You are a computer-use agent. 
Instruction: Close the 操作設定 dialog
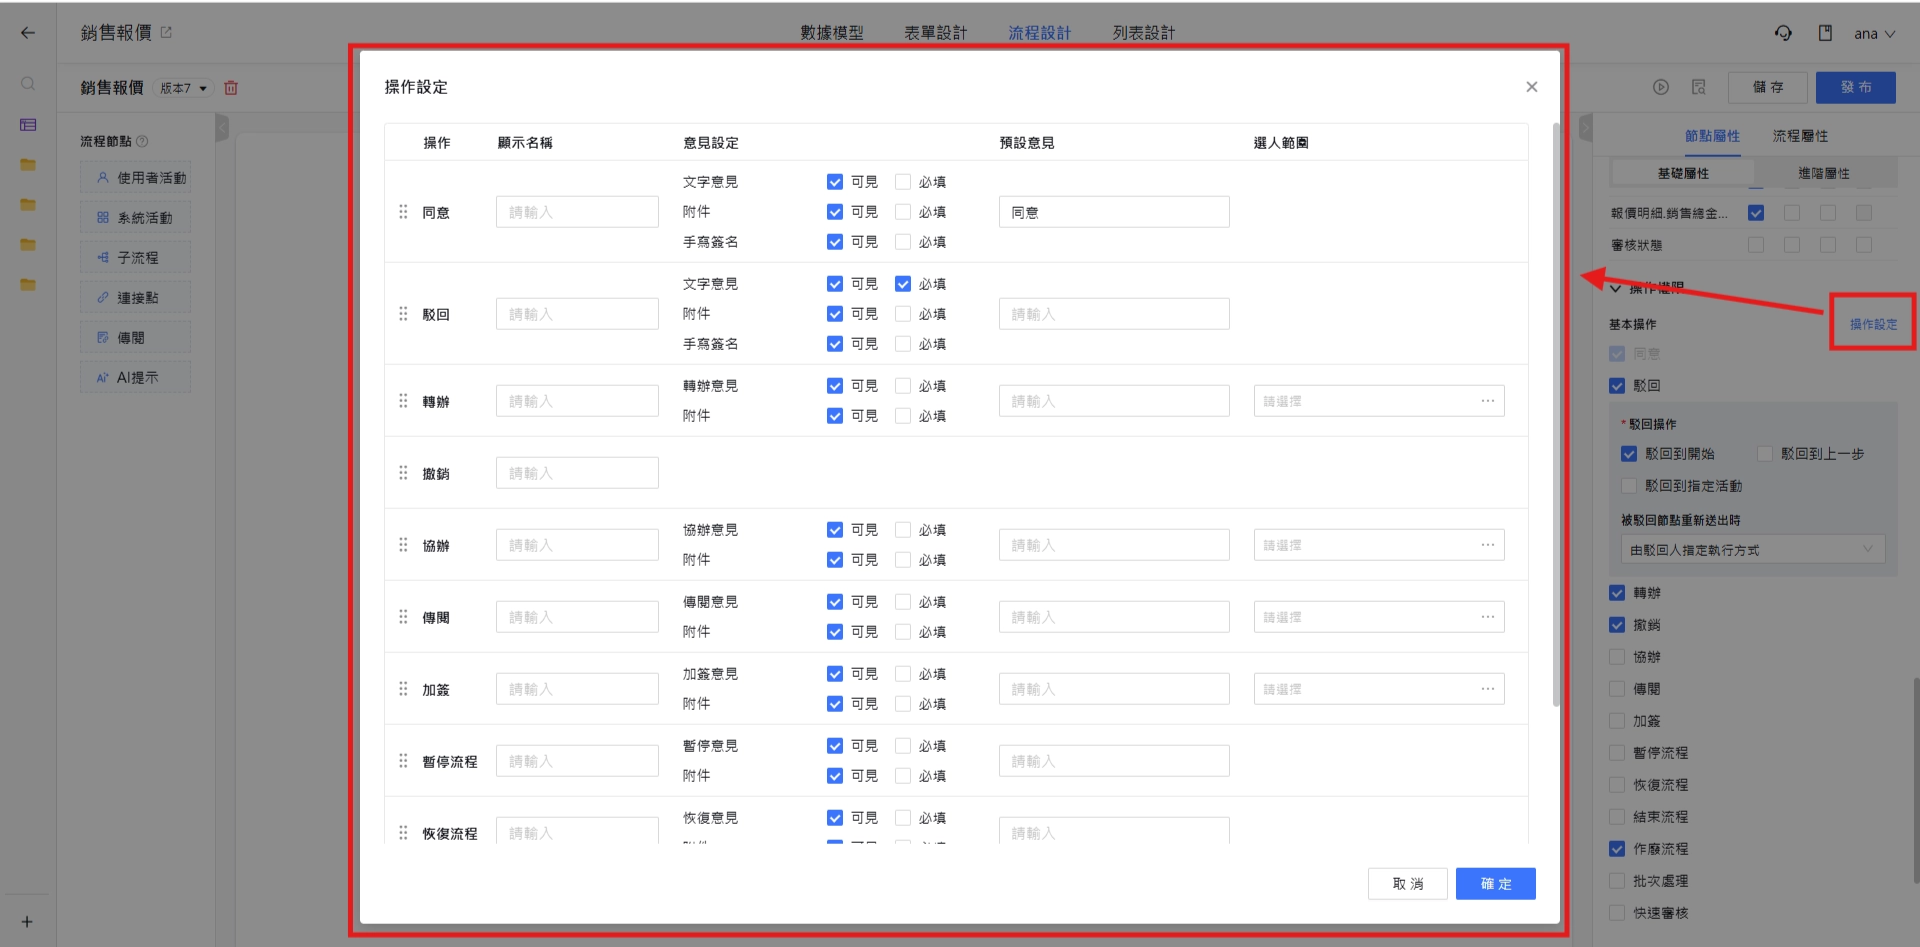1531,87
